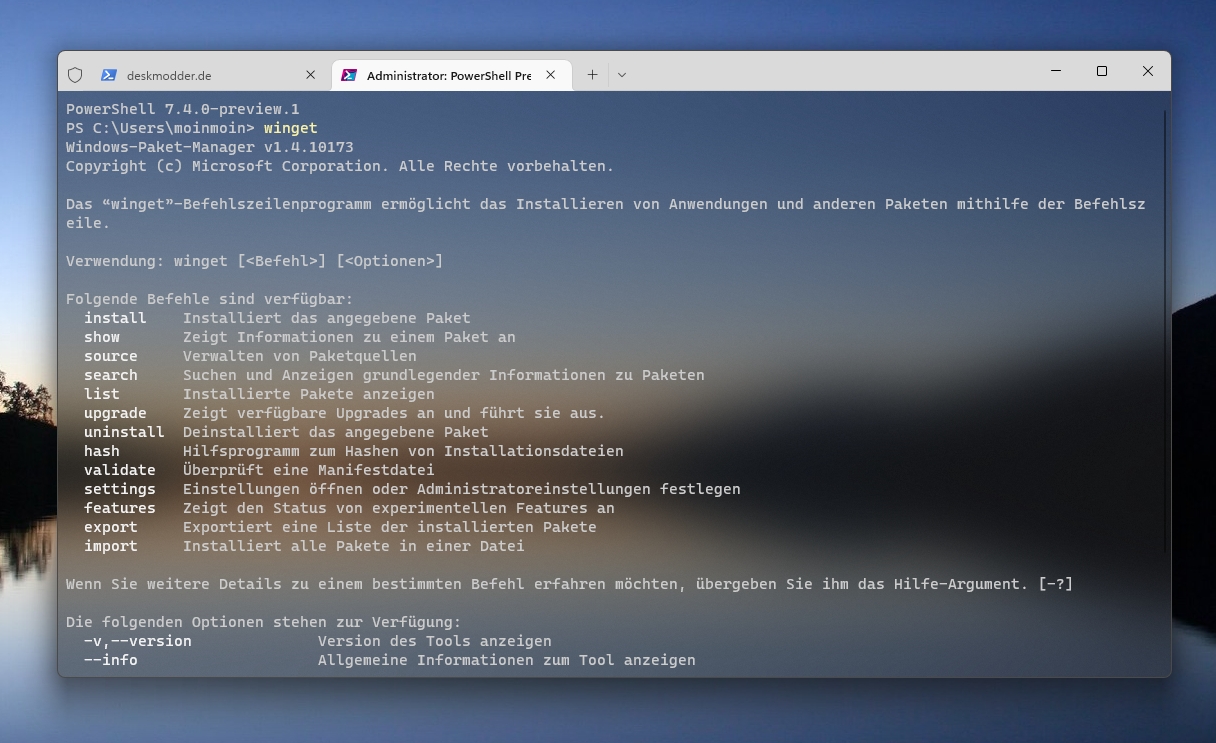1216x743 pixels.
Task: Select the Administrator: PowerShell Pre tab
Action: [x=450, y=75]
